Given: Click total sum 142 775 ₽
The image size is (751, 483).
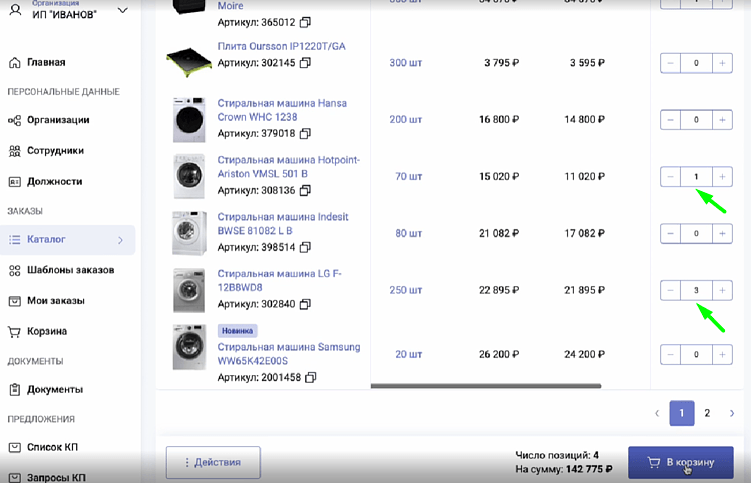Looking at the screenshot, I should tap(589, 469).
